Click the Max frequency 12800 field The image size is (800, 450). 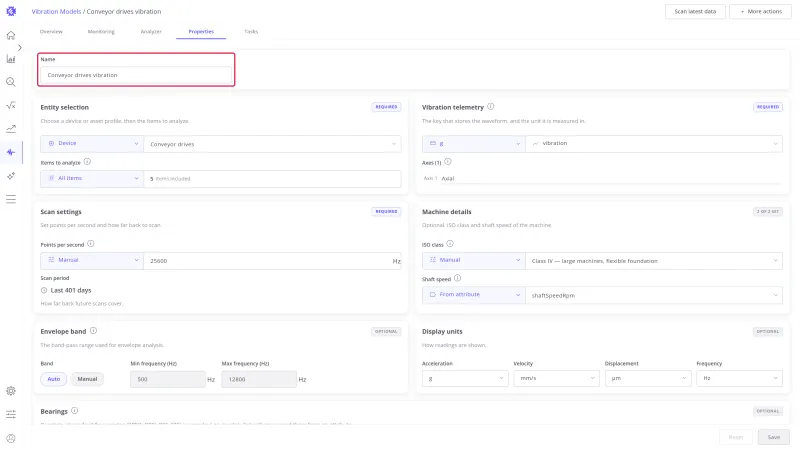pyautogui.click(x=259, y=379)
